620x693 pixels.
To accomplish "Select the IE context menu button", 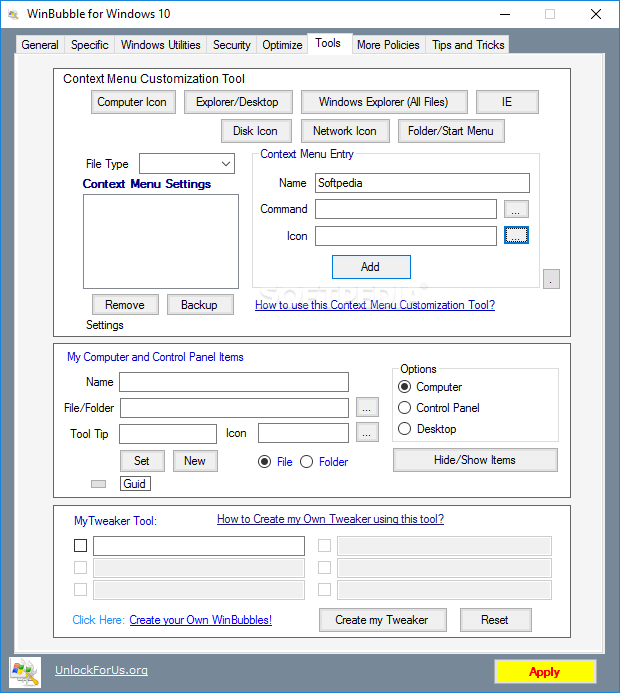I will (507, 102).
